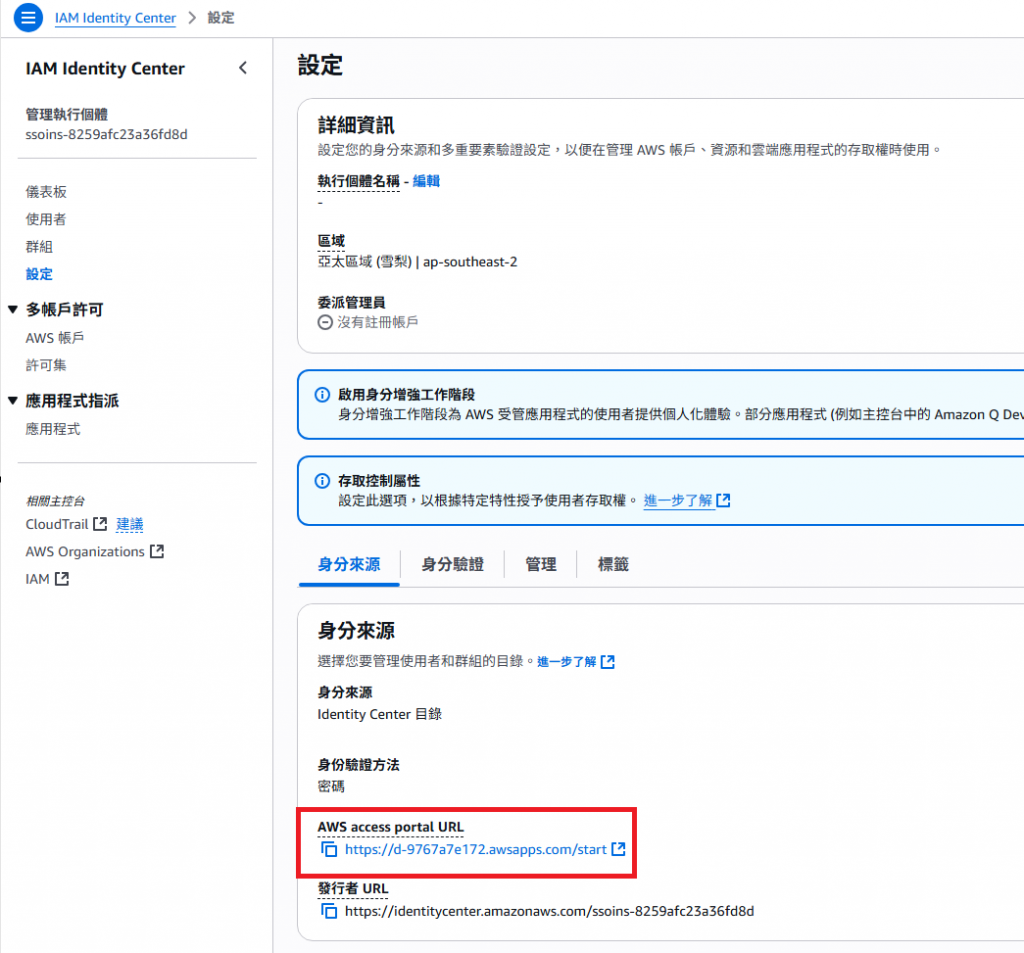
Task: Click IAM Identity Center breadcrumb link
Action: pos(116,18)
